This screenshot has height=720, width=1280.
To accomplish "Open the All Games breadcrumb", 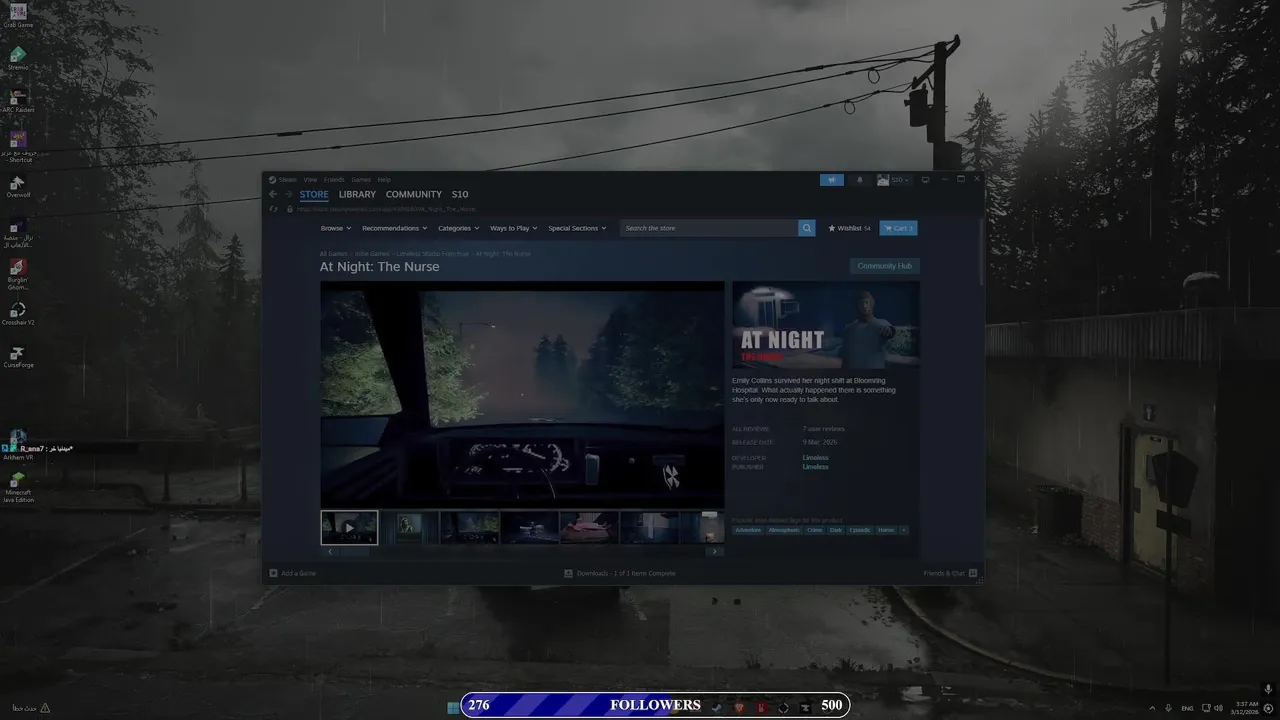I will click(x=334, y=254).
